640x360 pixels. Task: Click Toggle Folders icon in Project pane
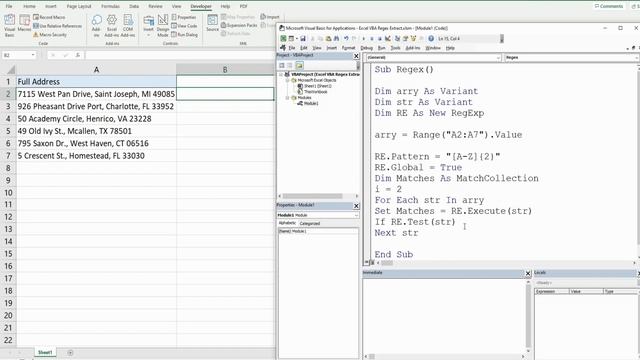coord(299,65)
